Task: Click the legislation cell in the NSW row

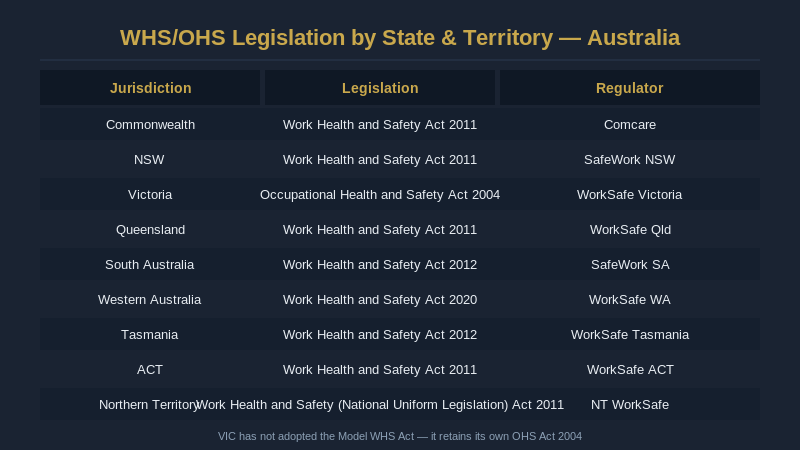Action: (380, 160)
